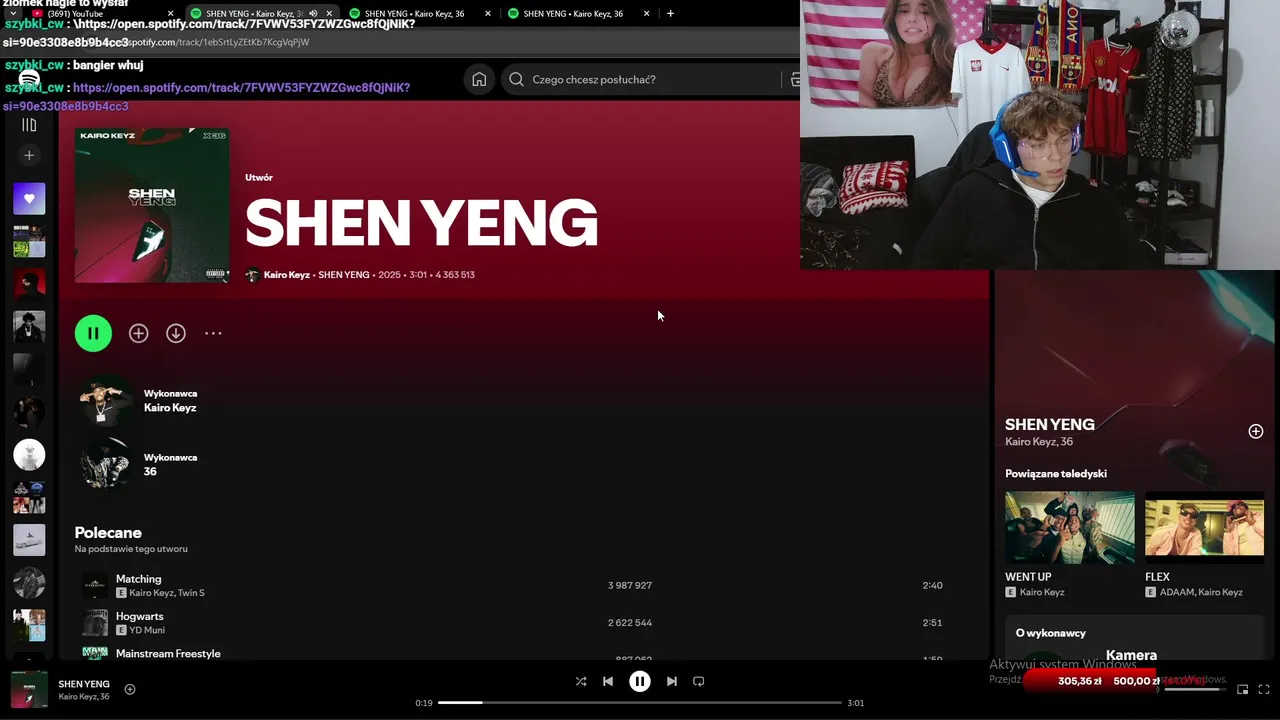Open the performer entry for 36
Image resolution: width=1280 pixels, height=720 pixels.
(x=150, y=472)
